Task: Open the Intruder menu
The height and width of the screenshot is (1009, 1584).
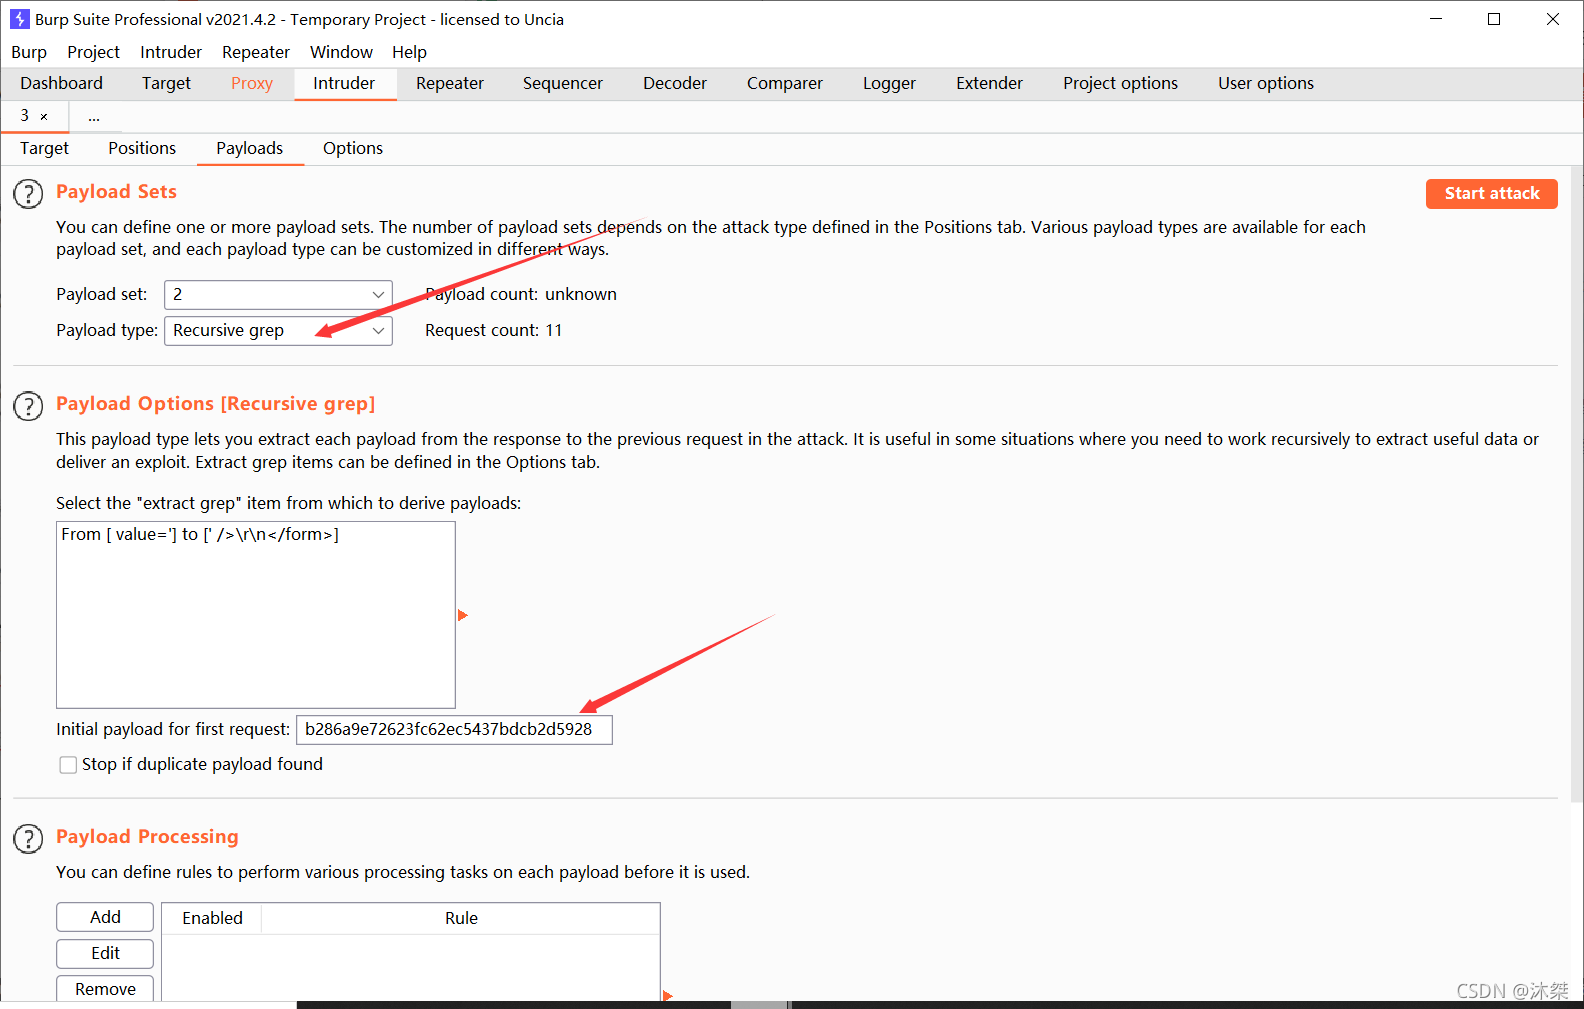Action: [171, 52]
